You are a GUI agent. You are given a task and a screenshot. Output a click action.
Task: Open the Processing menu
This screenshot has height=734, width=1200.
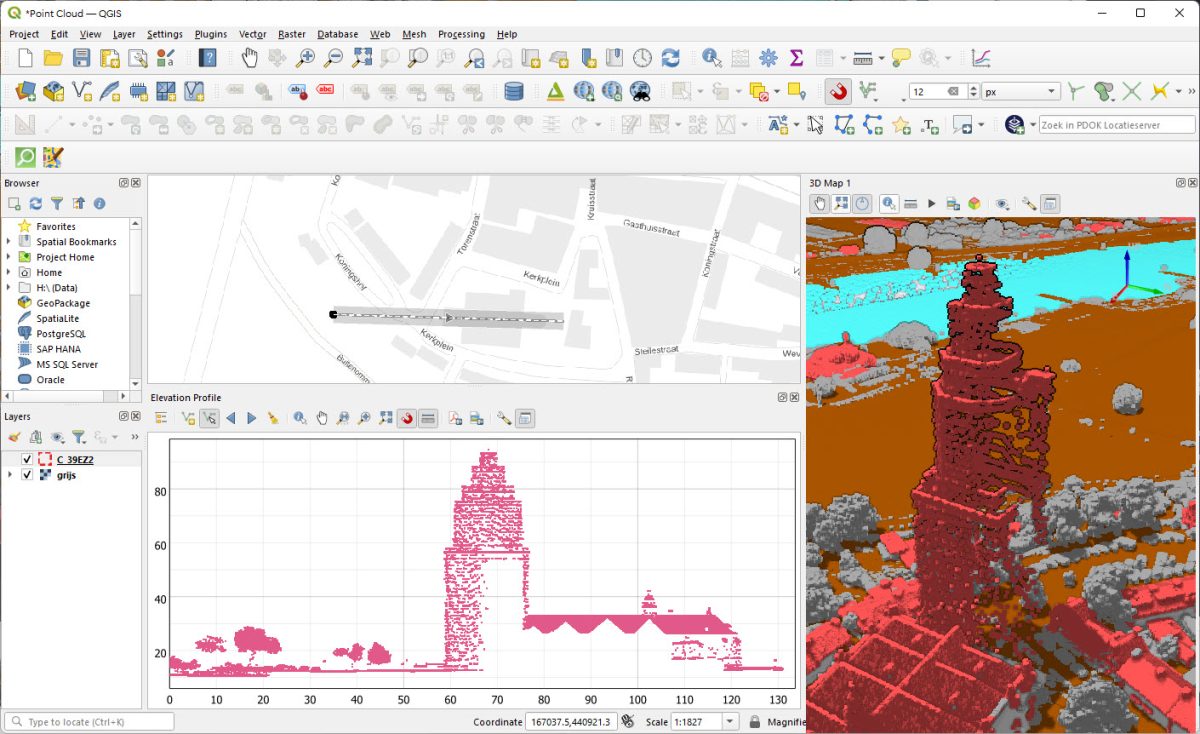pos(461,33)
